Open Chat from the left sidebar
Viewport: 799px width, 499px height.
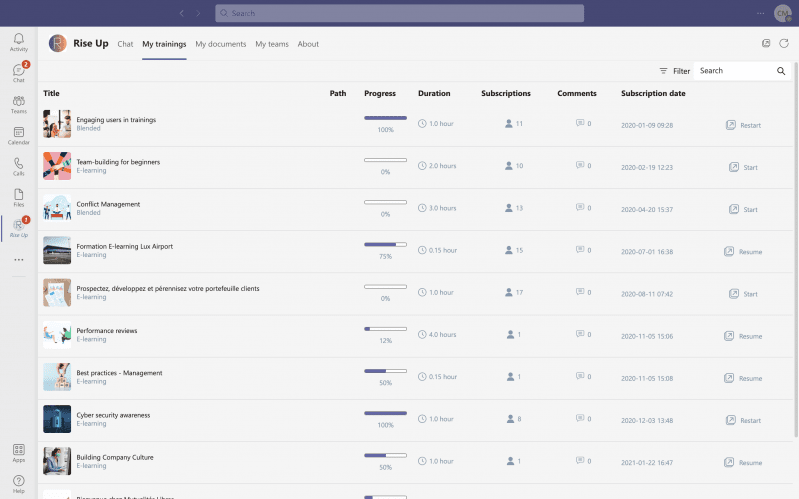click(18, 72)
